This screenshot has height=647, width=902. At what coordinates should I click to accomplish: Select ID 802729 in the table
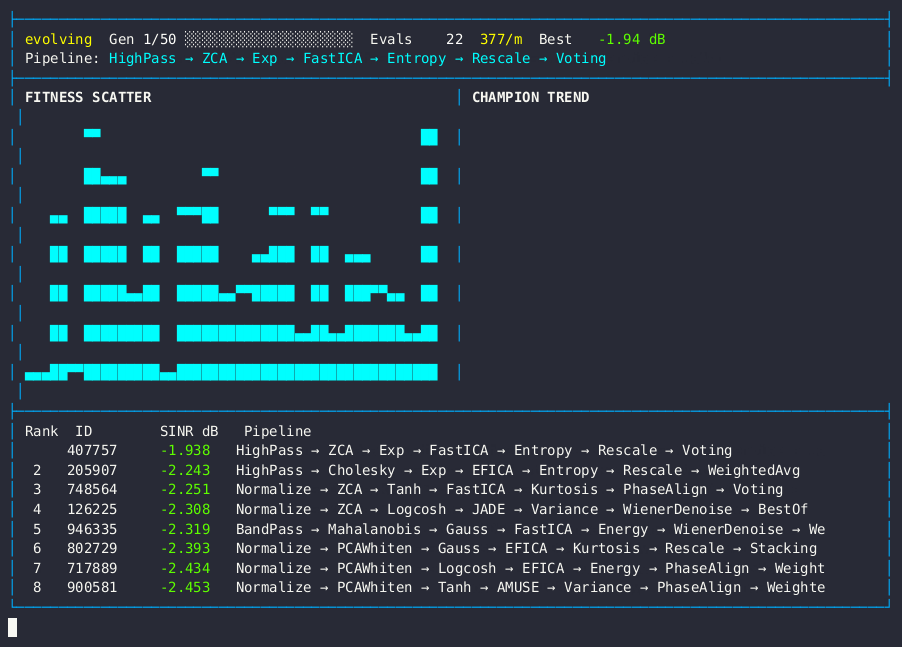pyautogui.click(x=92, y=549)
